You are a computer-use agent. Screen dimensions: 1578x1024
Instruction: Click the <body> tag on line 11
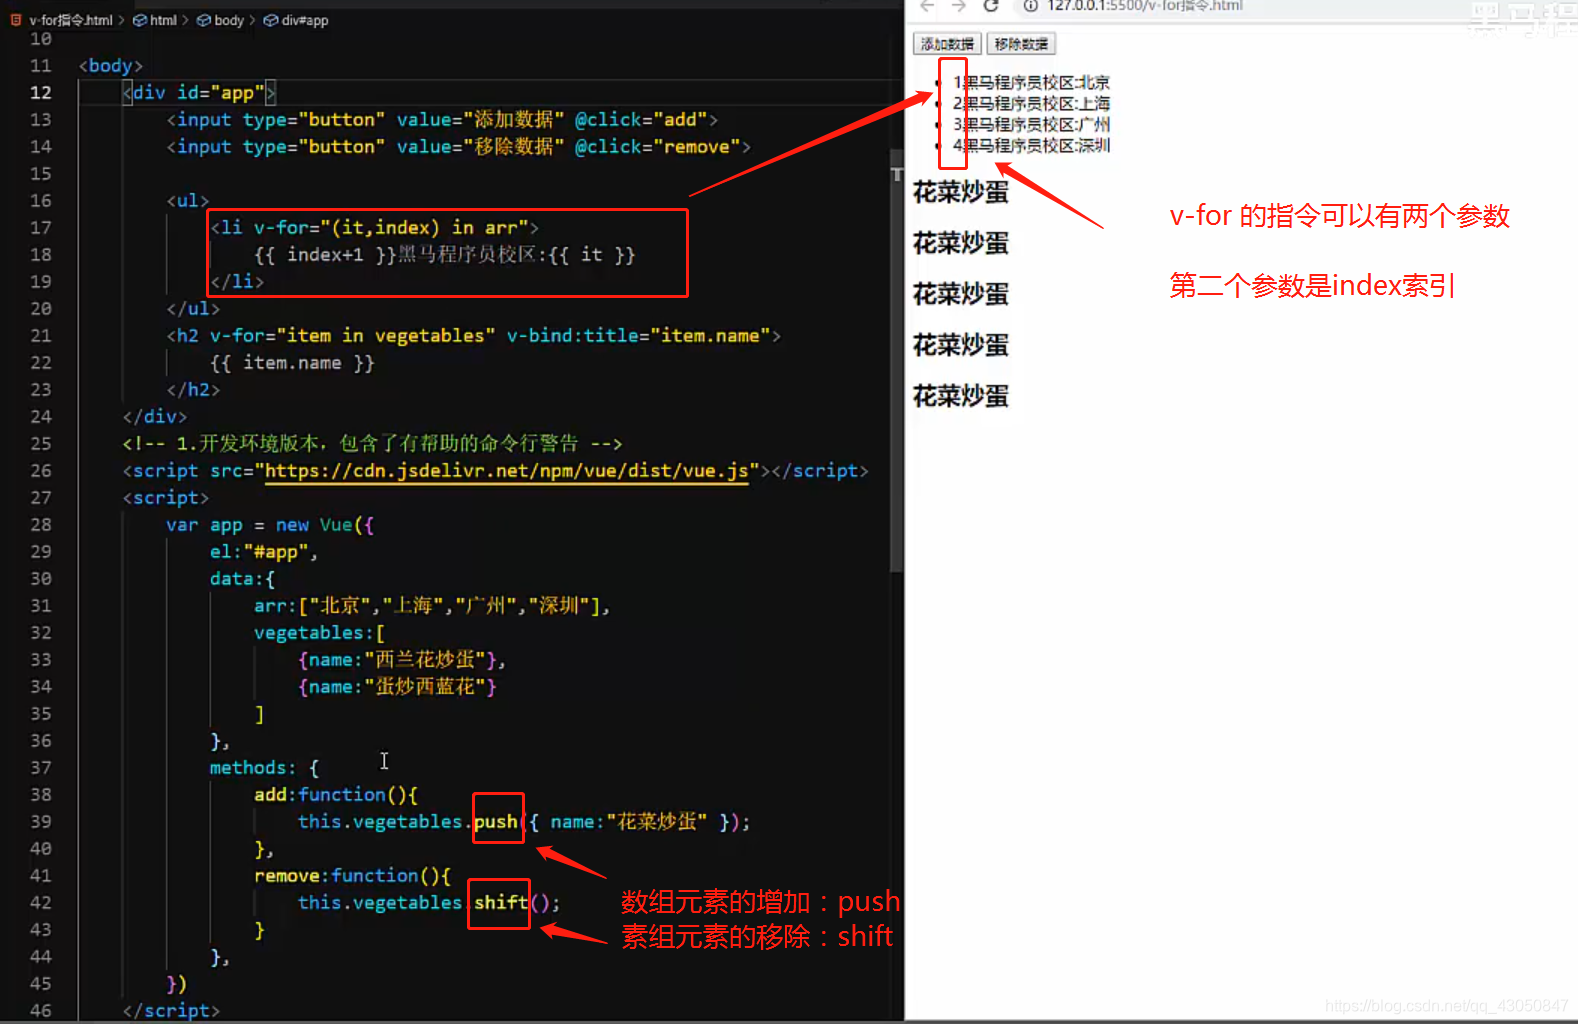point(110,66)
